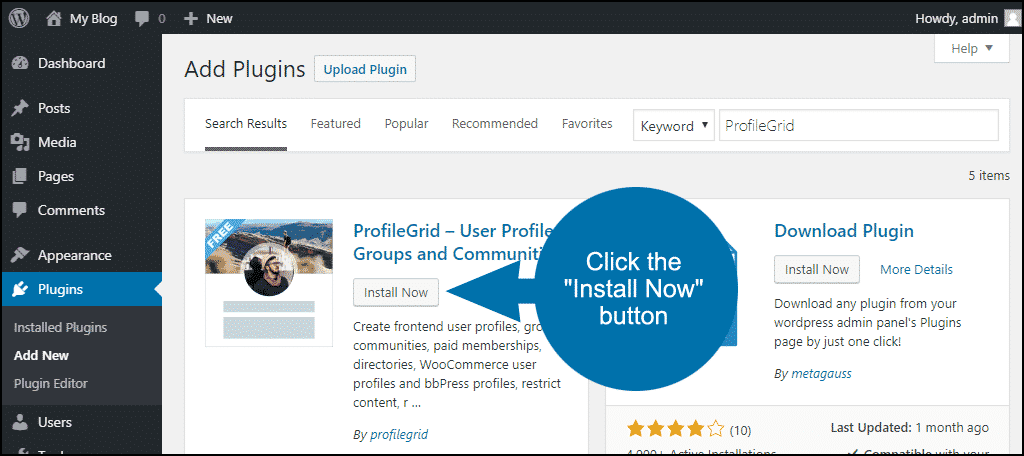Open Appearance menu in sidebar
The height and width of the screenshot is (456, 1024).
(x=74, y=255)
